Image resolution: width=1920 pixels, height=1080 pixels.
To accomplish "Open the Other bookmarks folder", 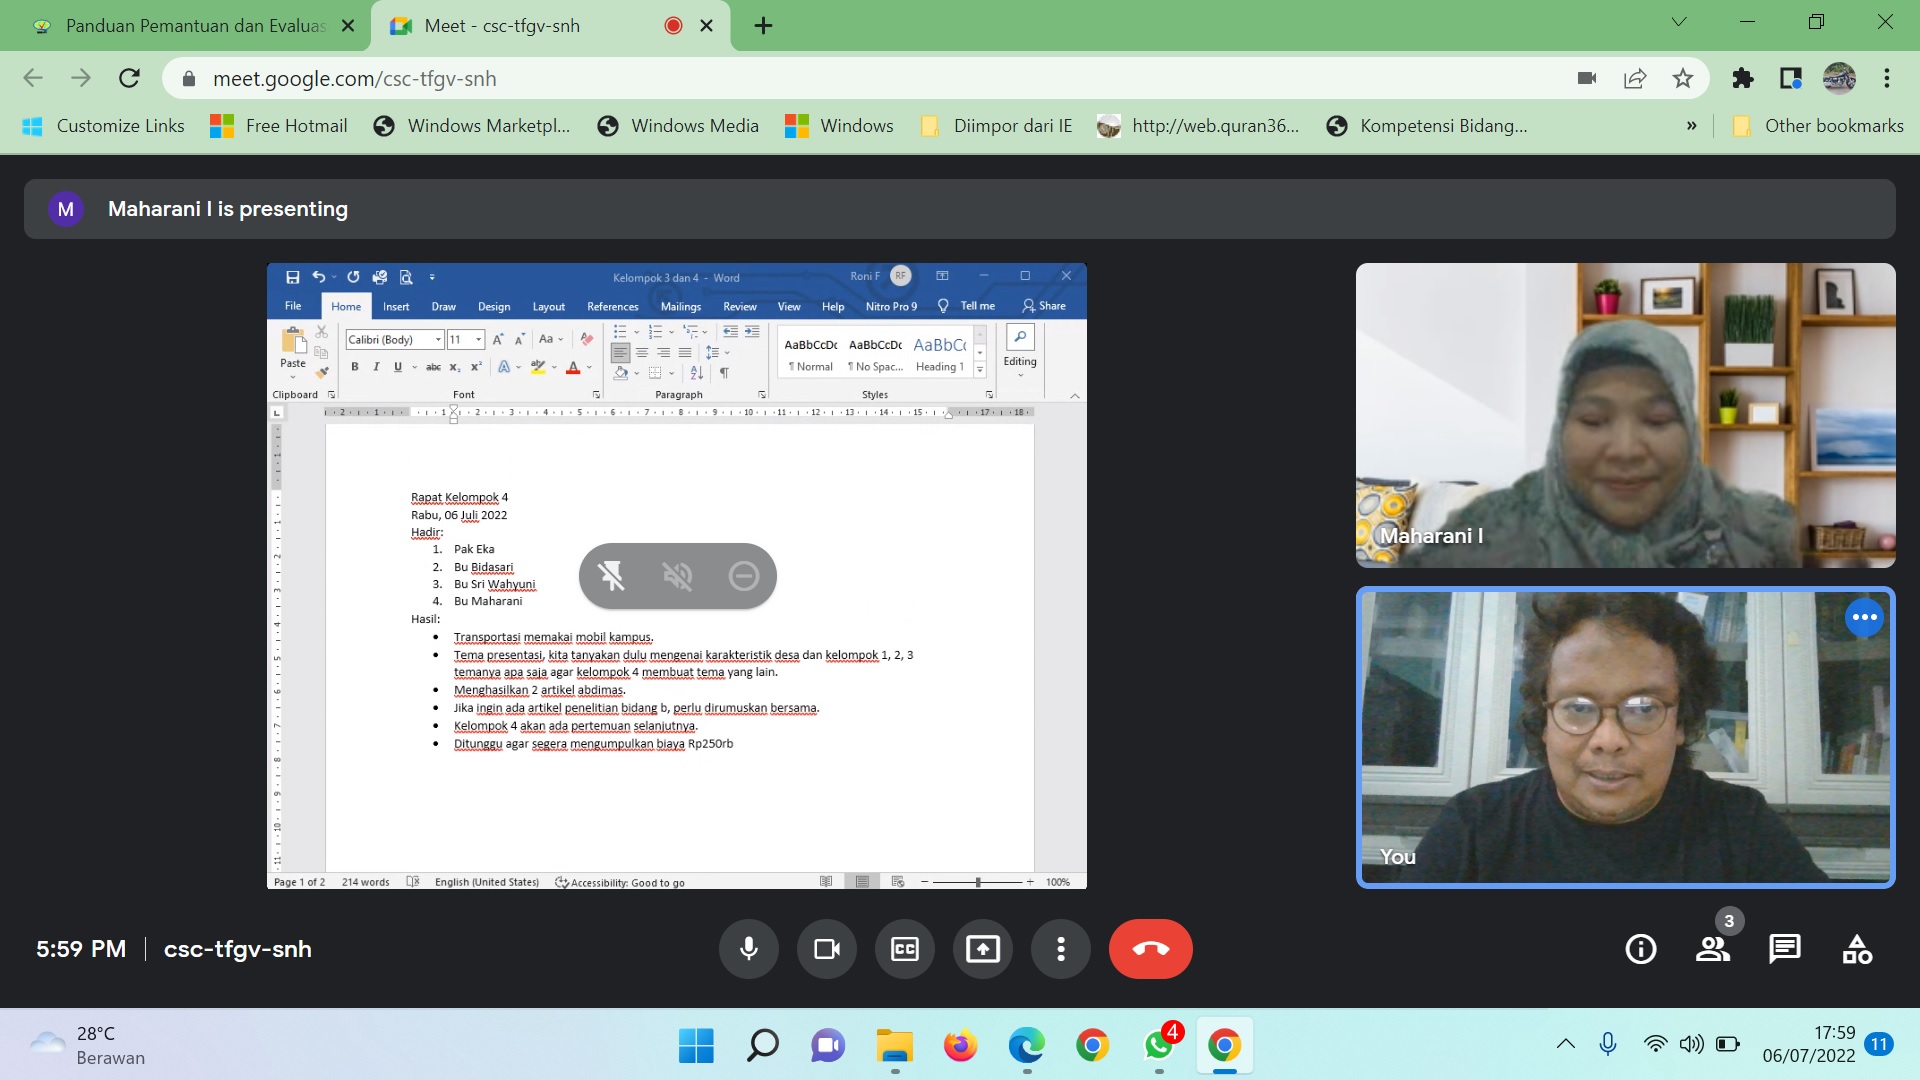I will [x=1818, y=126].
